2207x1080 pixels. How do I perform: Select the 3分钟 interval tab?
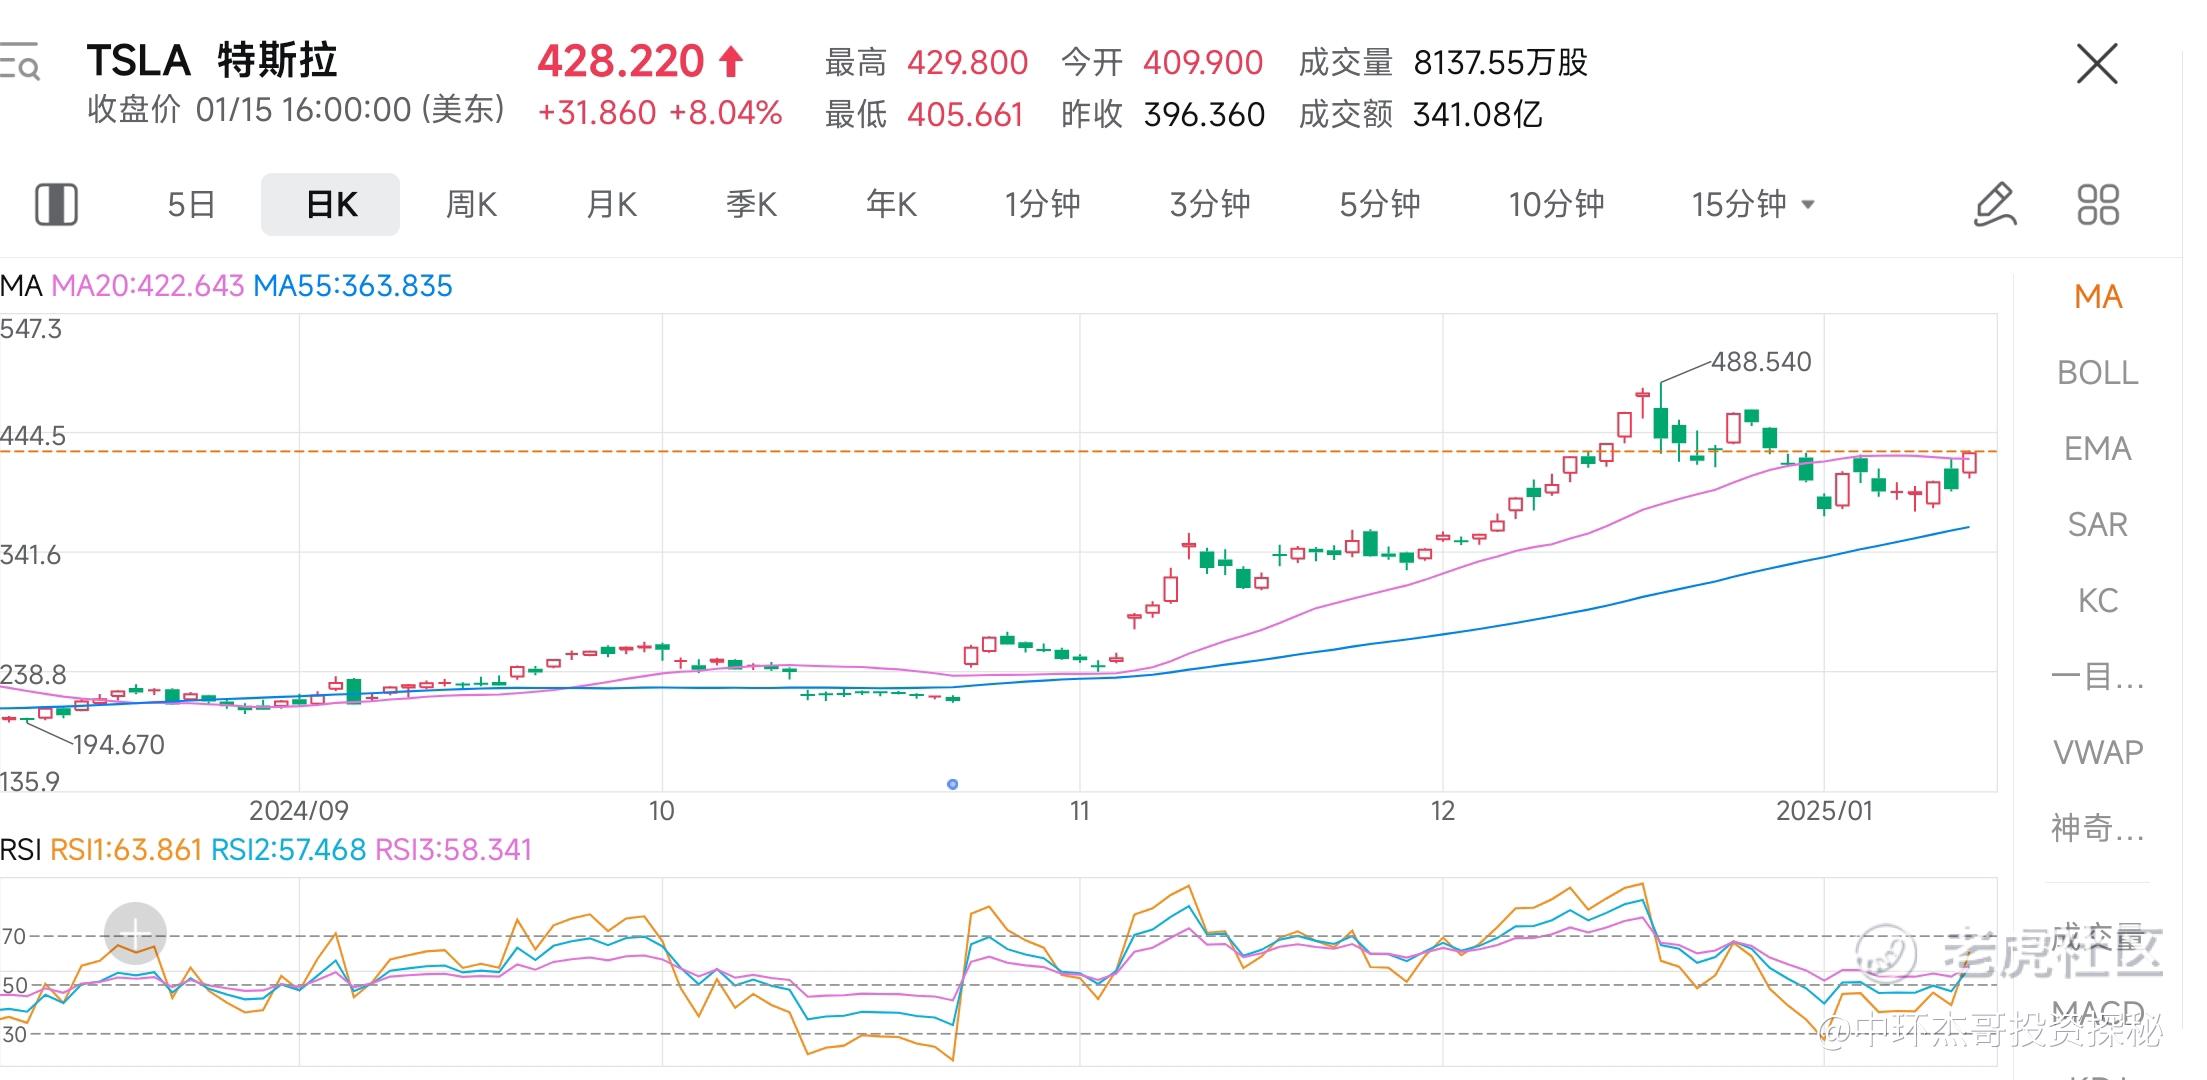pyautogui.click(x=1210, y=204)
